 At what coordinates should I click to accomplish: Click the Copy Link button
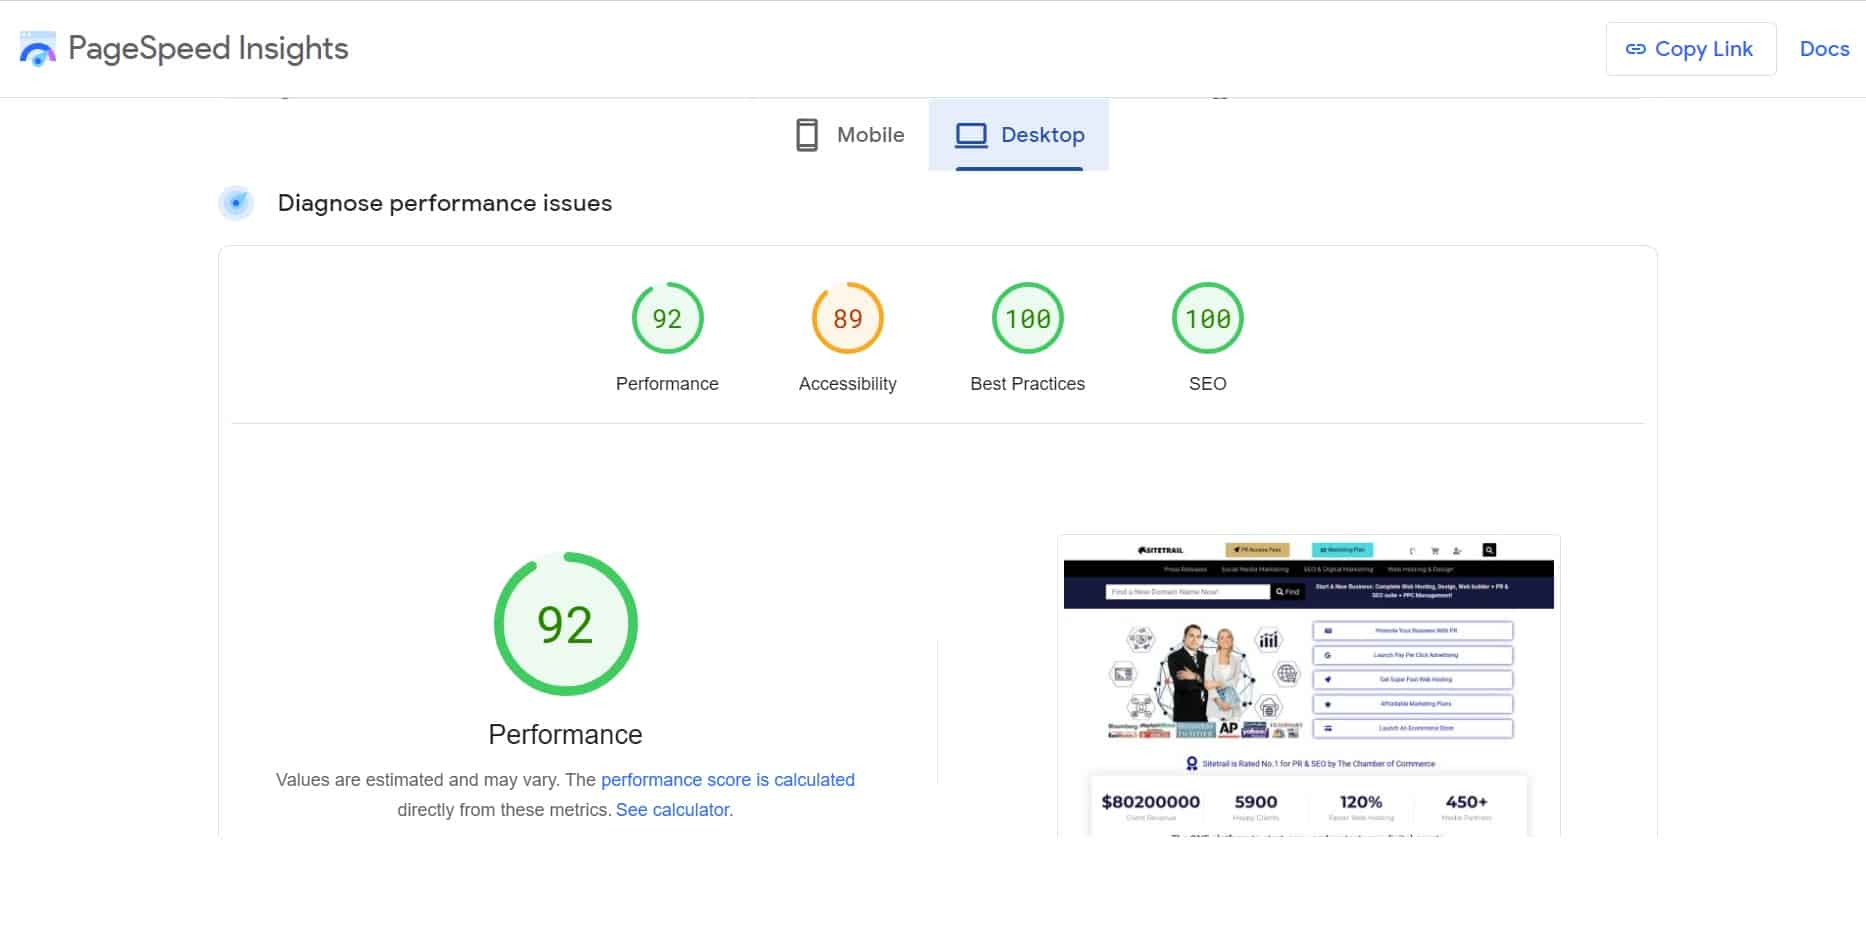click(1691, 48)
